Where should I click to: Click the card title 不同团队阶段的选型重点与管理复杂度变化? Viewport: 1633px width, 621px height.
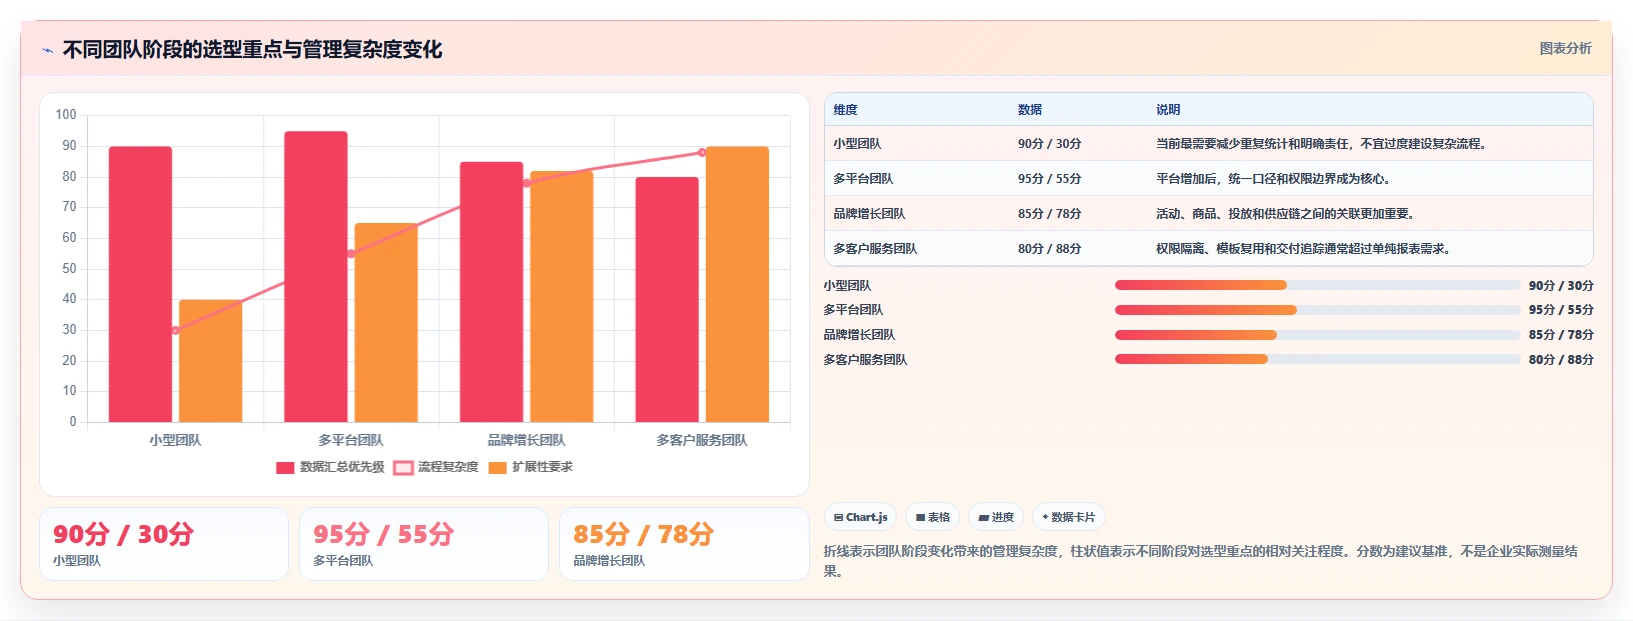pos(252,49)
